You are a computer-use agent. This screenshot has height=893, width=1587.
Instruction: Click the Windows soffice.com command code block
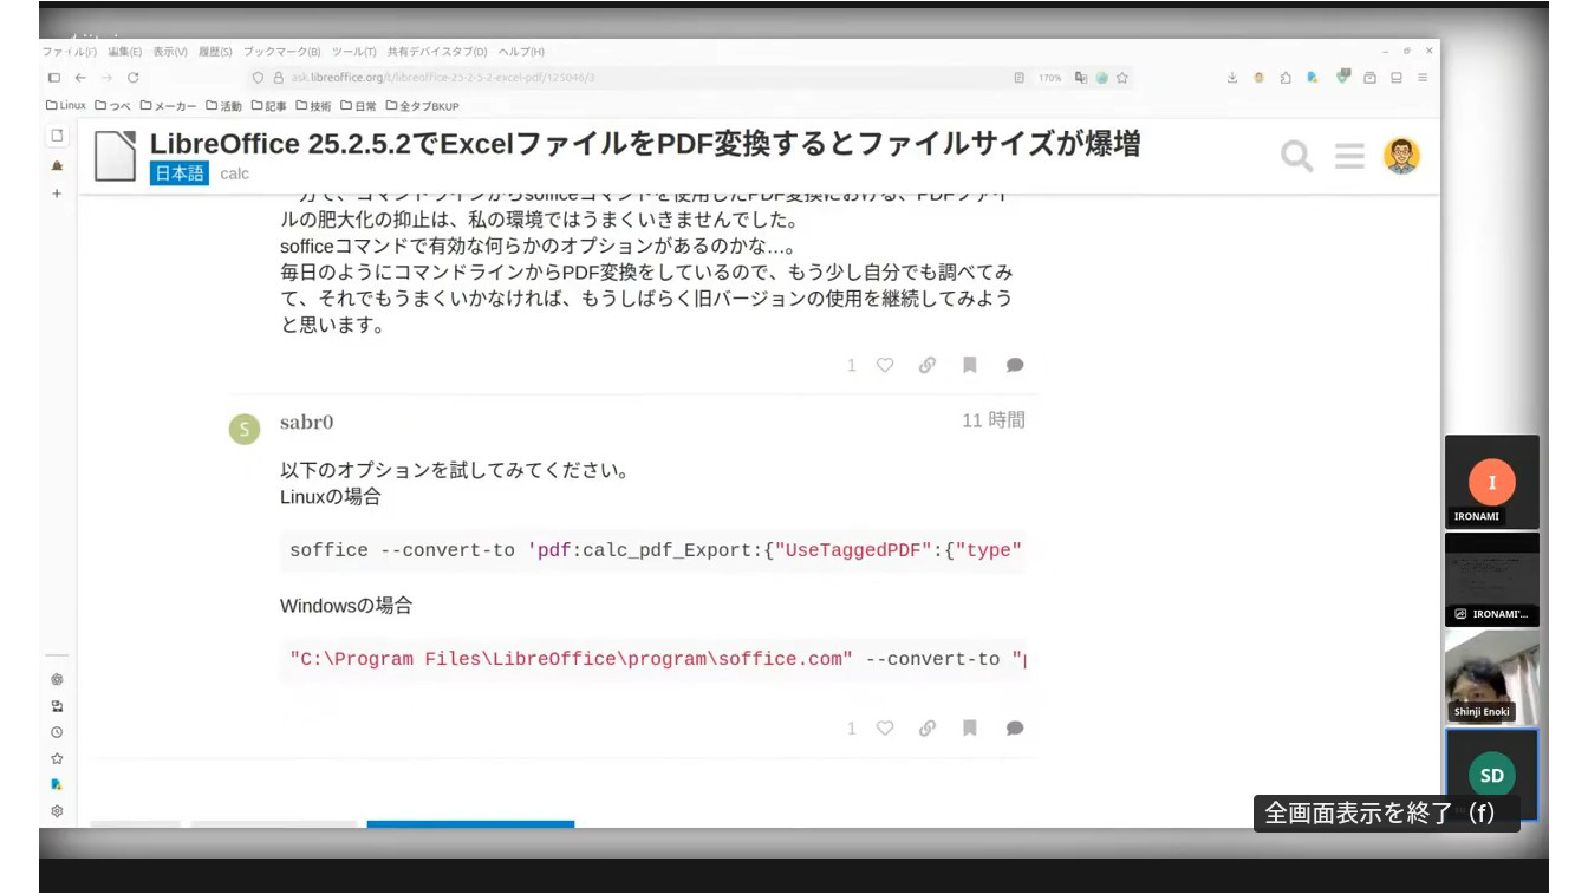tap(653, 659)
